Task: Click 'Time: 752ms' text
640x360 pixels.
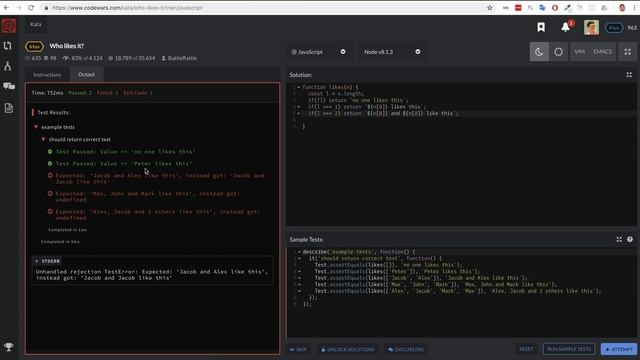Action: coord(47,93)
